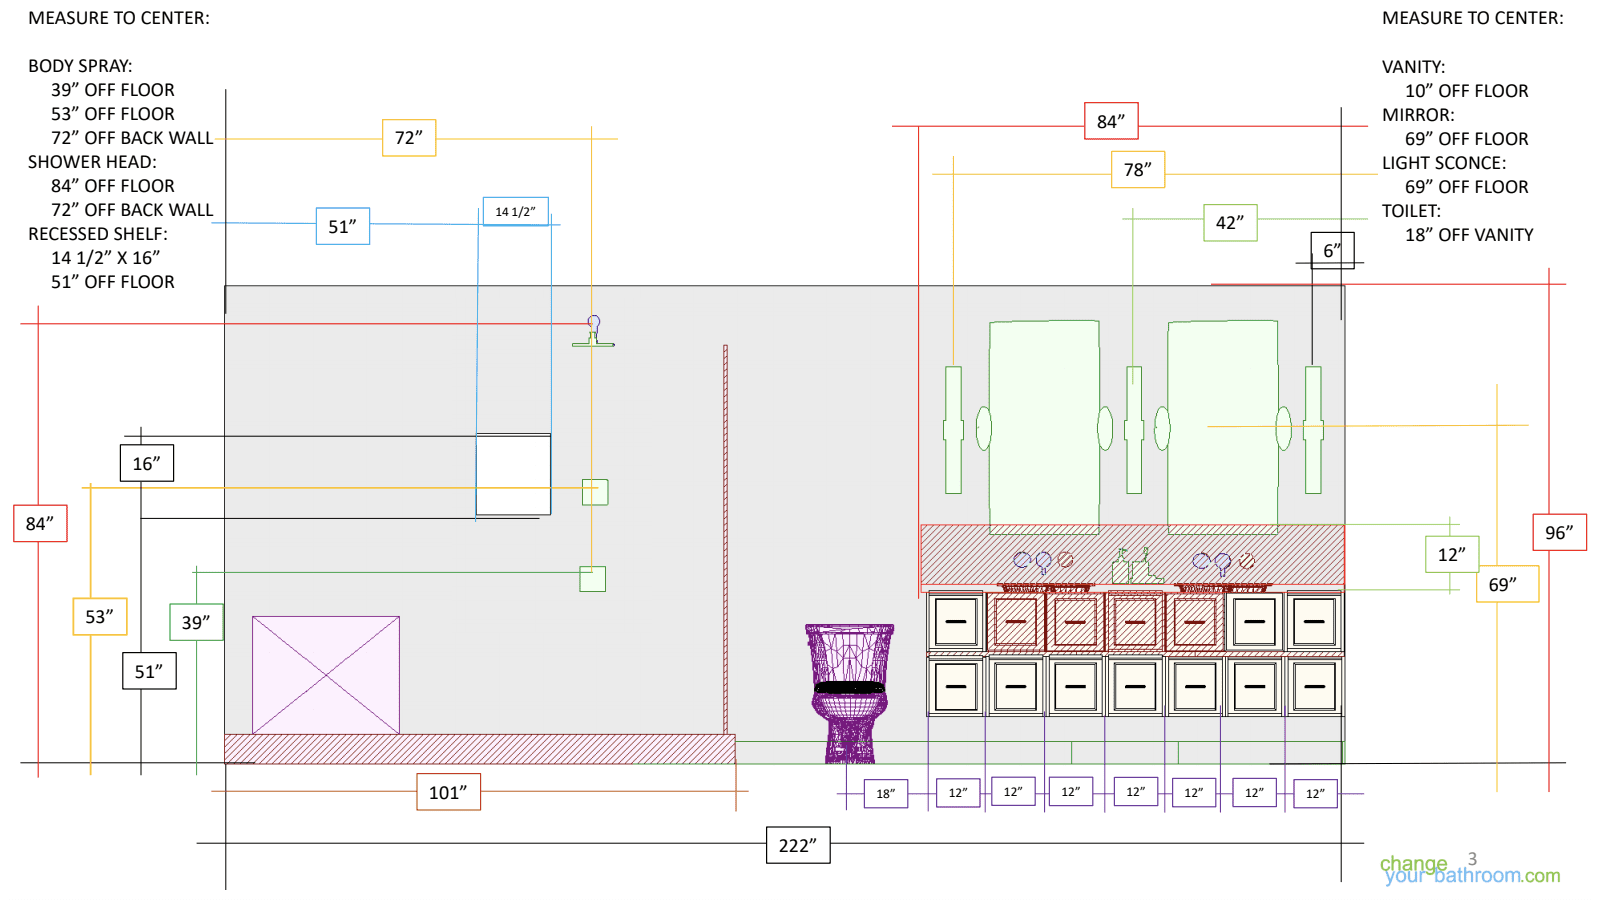
Task: Click the TOILET: heading
Action: [1411, 211]
